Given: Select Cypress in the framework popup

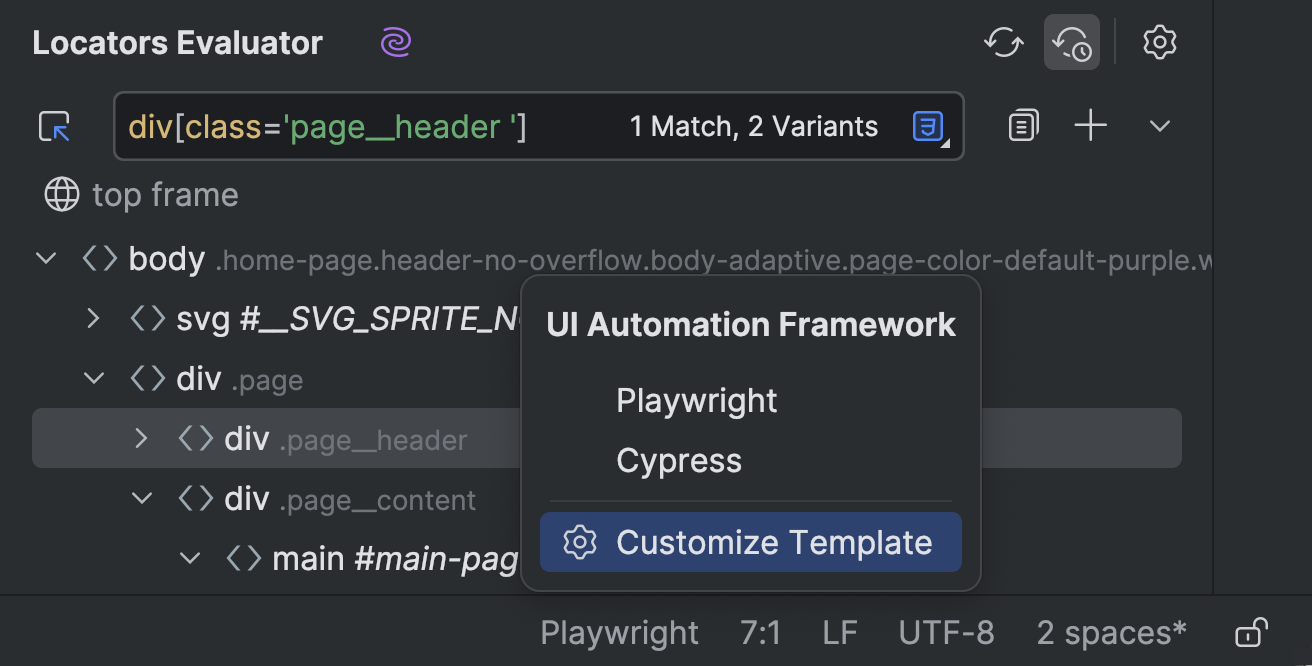Looking at the screenshot, I should 679,460.
